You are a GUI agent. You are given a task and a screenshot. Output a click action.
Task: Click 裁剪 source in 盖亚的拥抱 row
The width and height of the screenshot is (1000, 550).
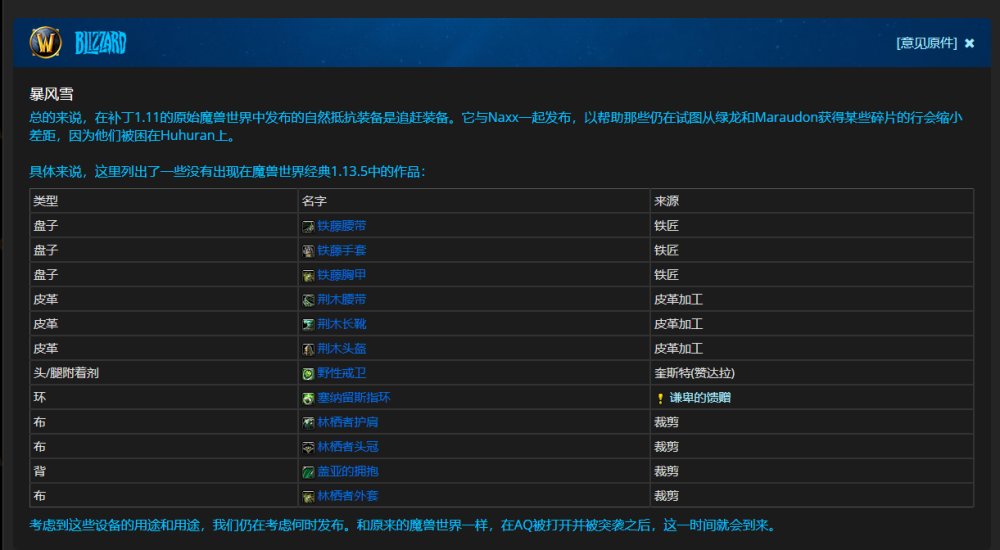(666, 471)
